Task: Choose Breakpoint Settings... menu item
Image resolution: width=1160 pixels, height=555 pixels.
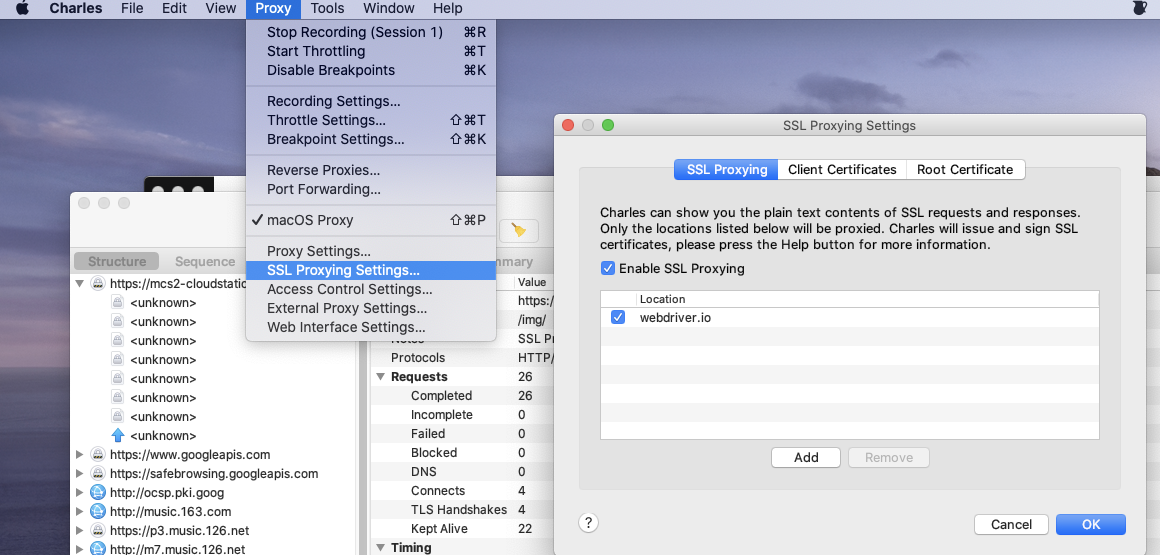Action: pyautogui.click(x=371, y=139)
